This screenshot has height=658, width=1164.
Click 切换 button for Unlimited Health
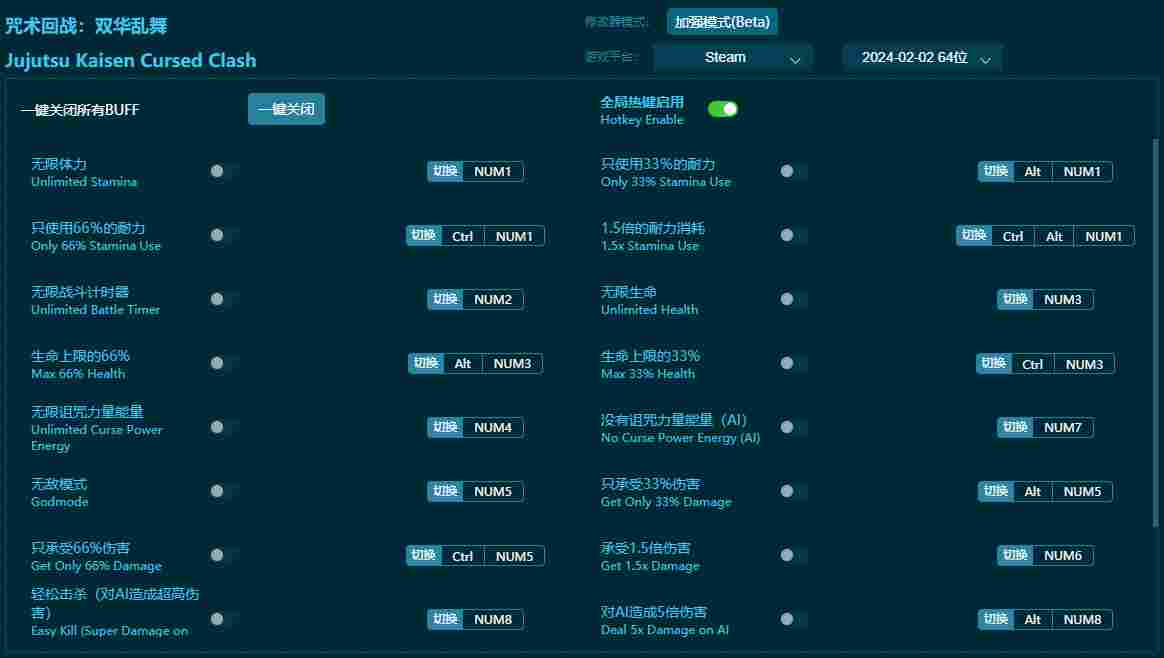click(1015, 299)
